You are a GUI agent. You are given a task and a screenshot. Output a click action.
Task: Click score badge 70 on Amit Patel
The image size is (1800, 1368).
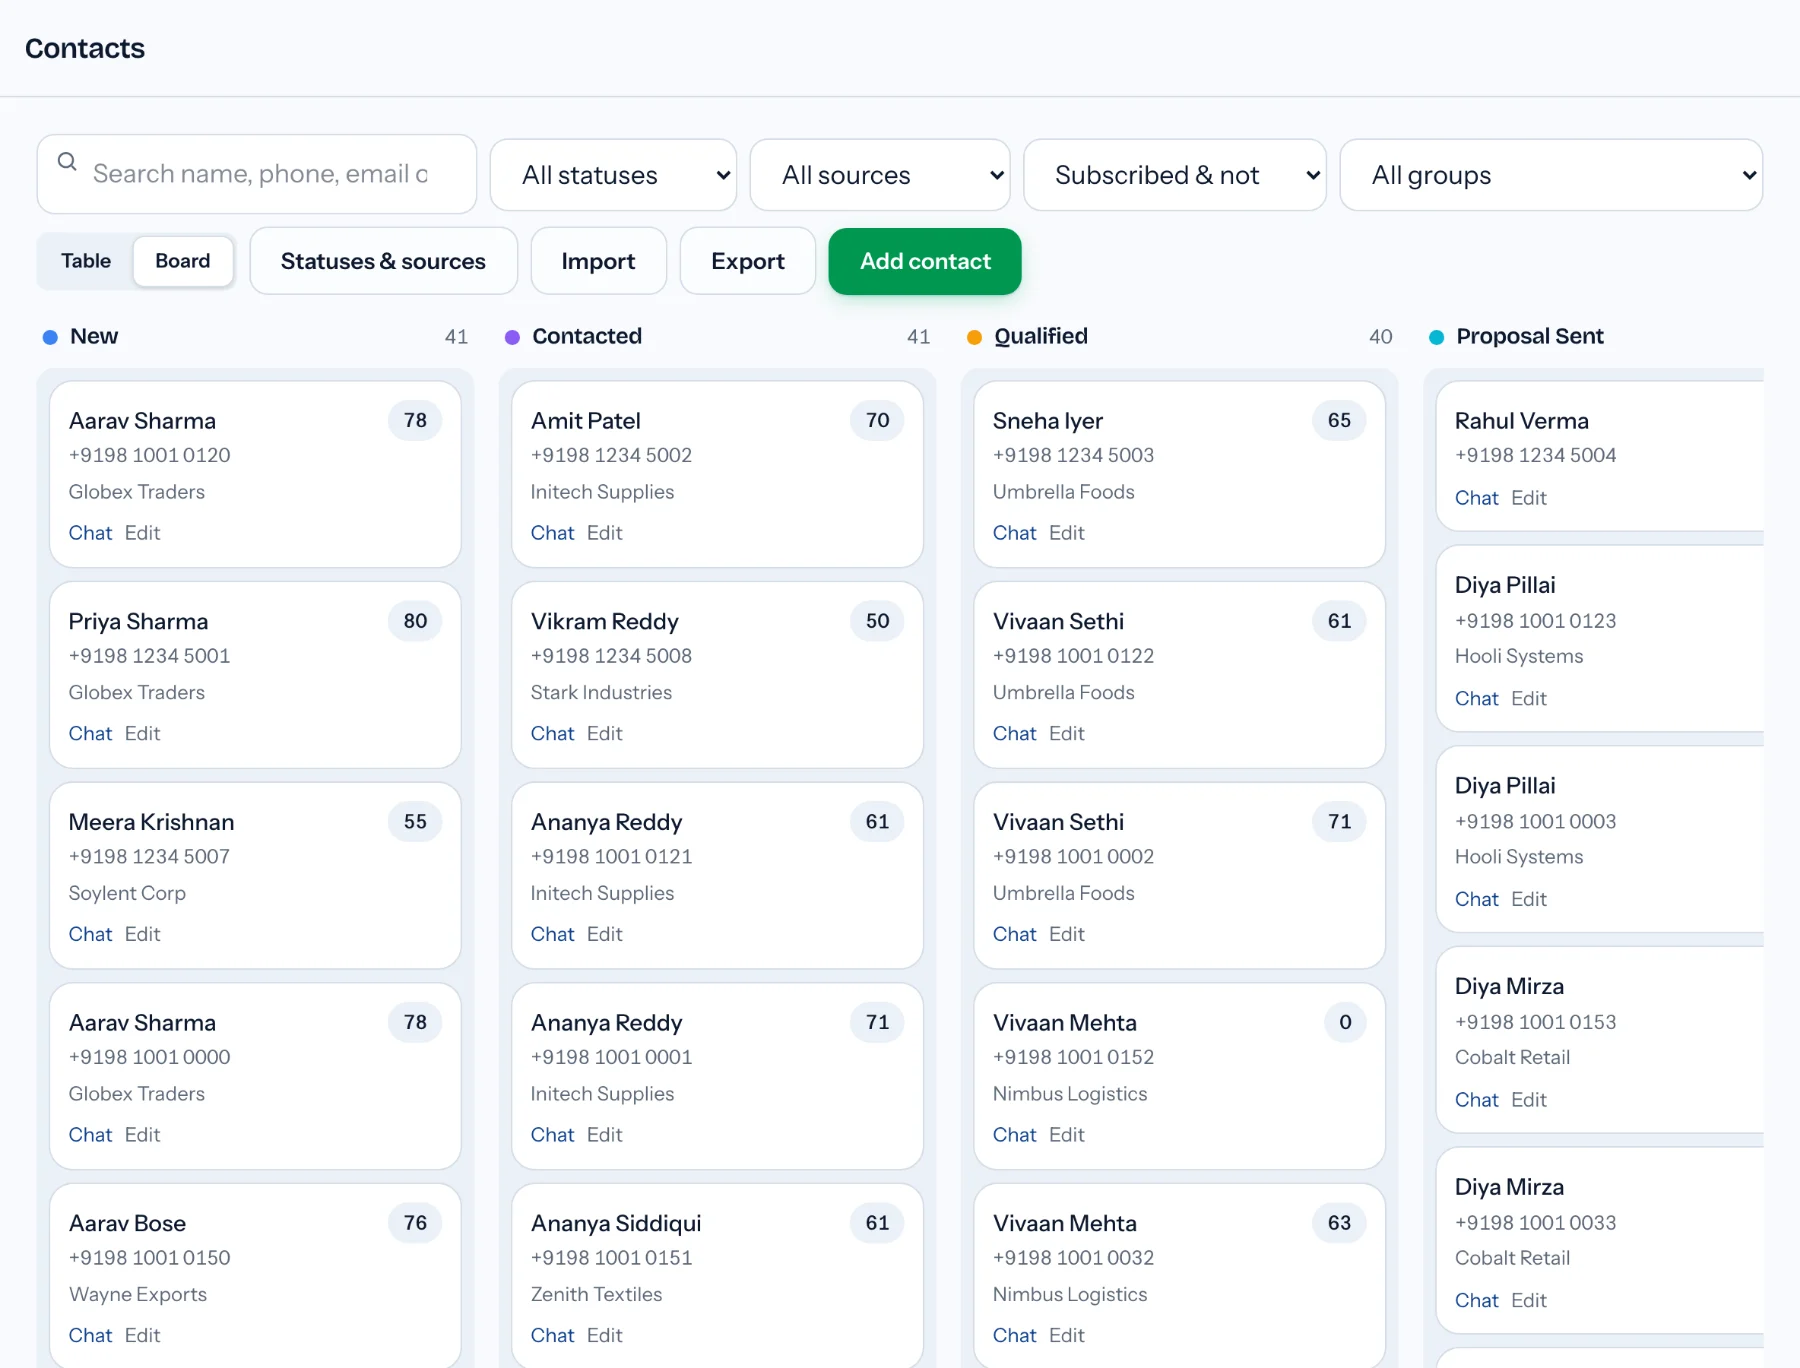[x=877, y=420]
